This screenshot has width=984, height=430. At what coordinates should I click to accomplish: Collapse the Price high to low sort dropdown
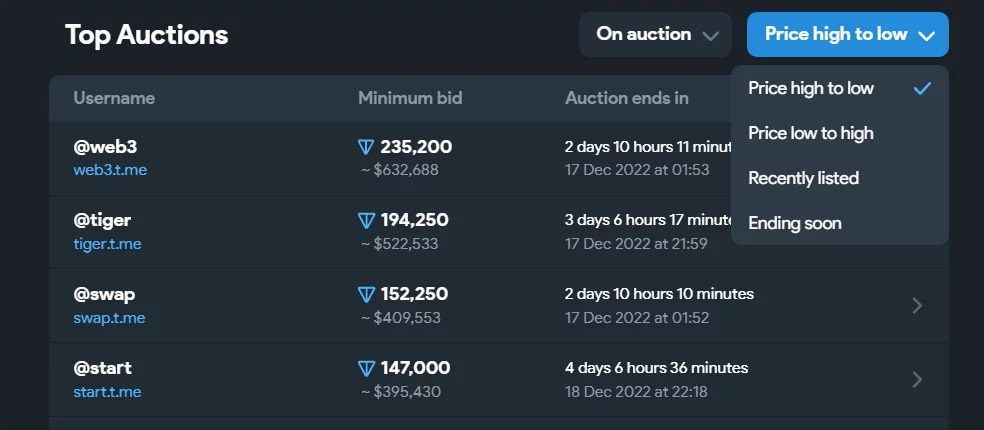point(847,35)
